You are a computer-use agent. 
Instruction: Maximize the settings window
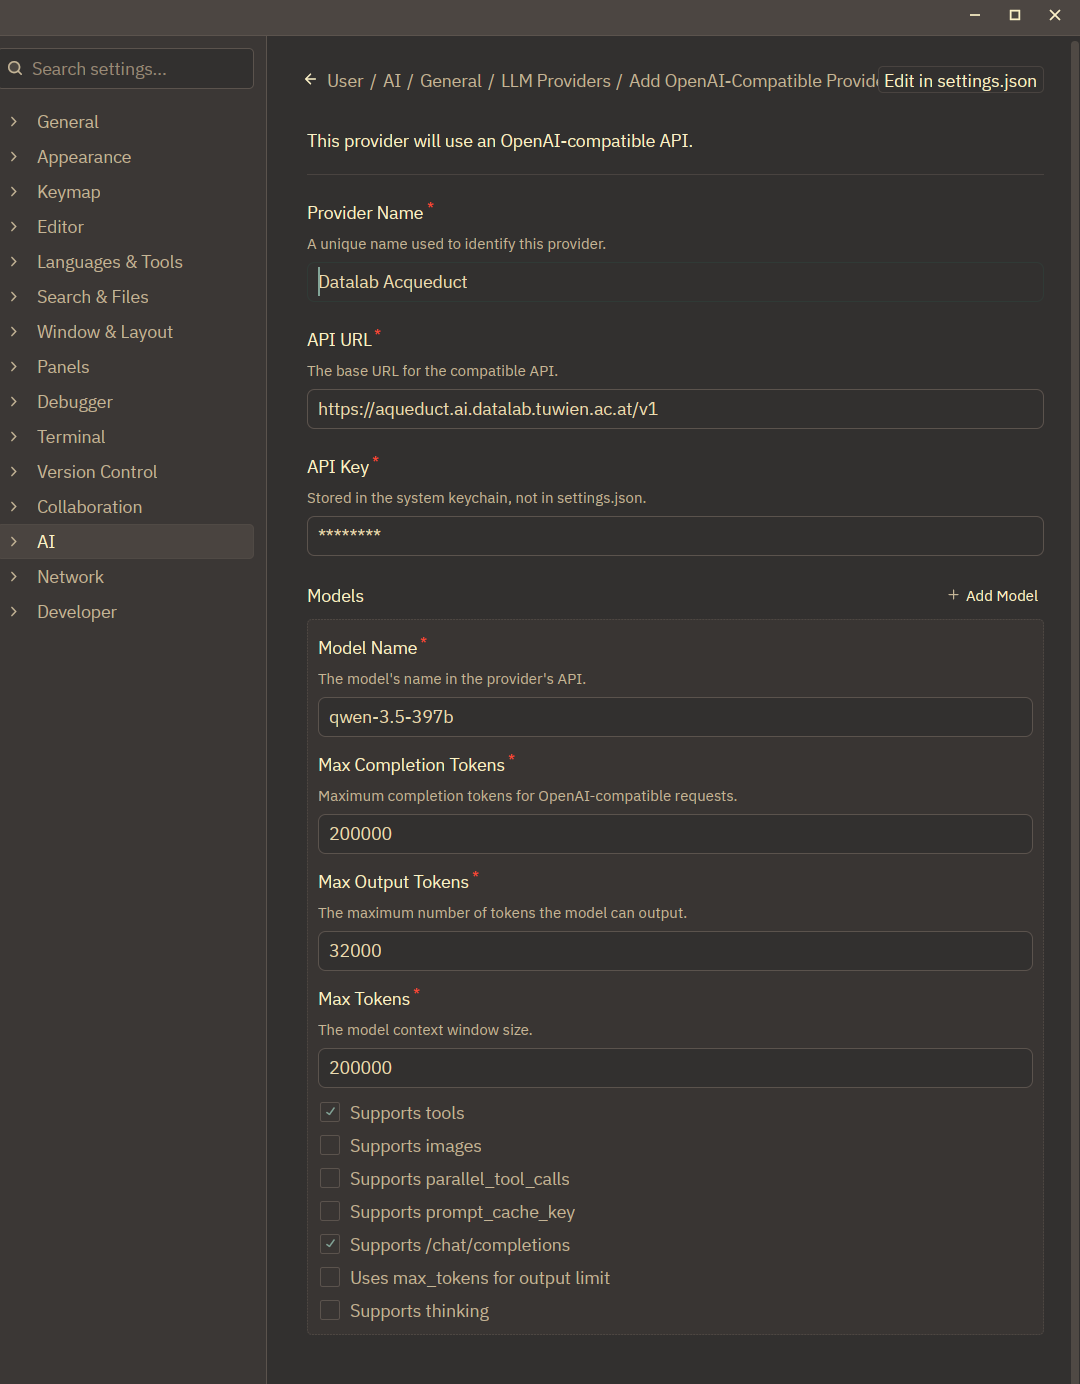point(1015,15)
